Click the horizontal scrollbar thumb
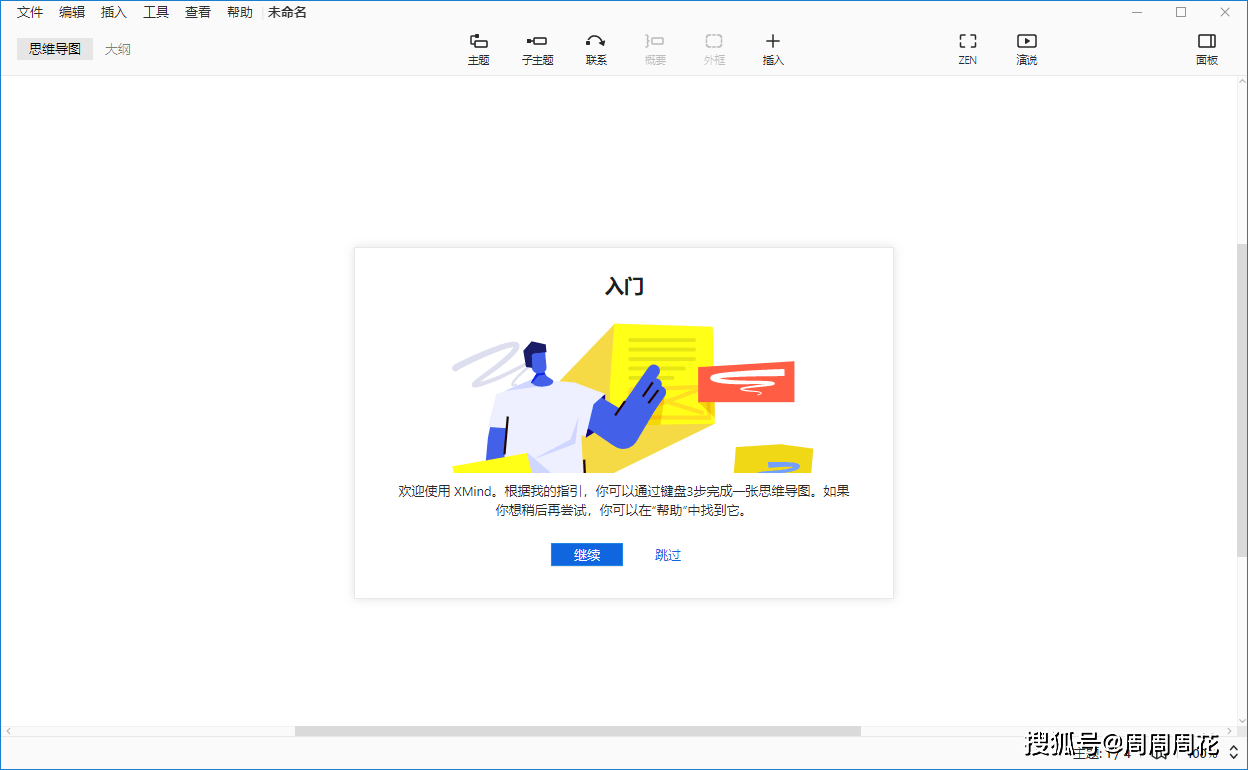Viewport: 1248px width, 770px height. pos(577,731)
